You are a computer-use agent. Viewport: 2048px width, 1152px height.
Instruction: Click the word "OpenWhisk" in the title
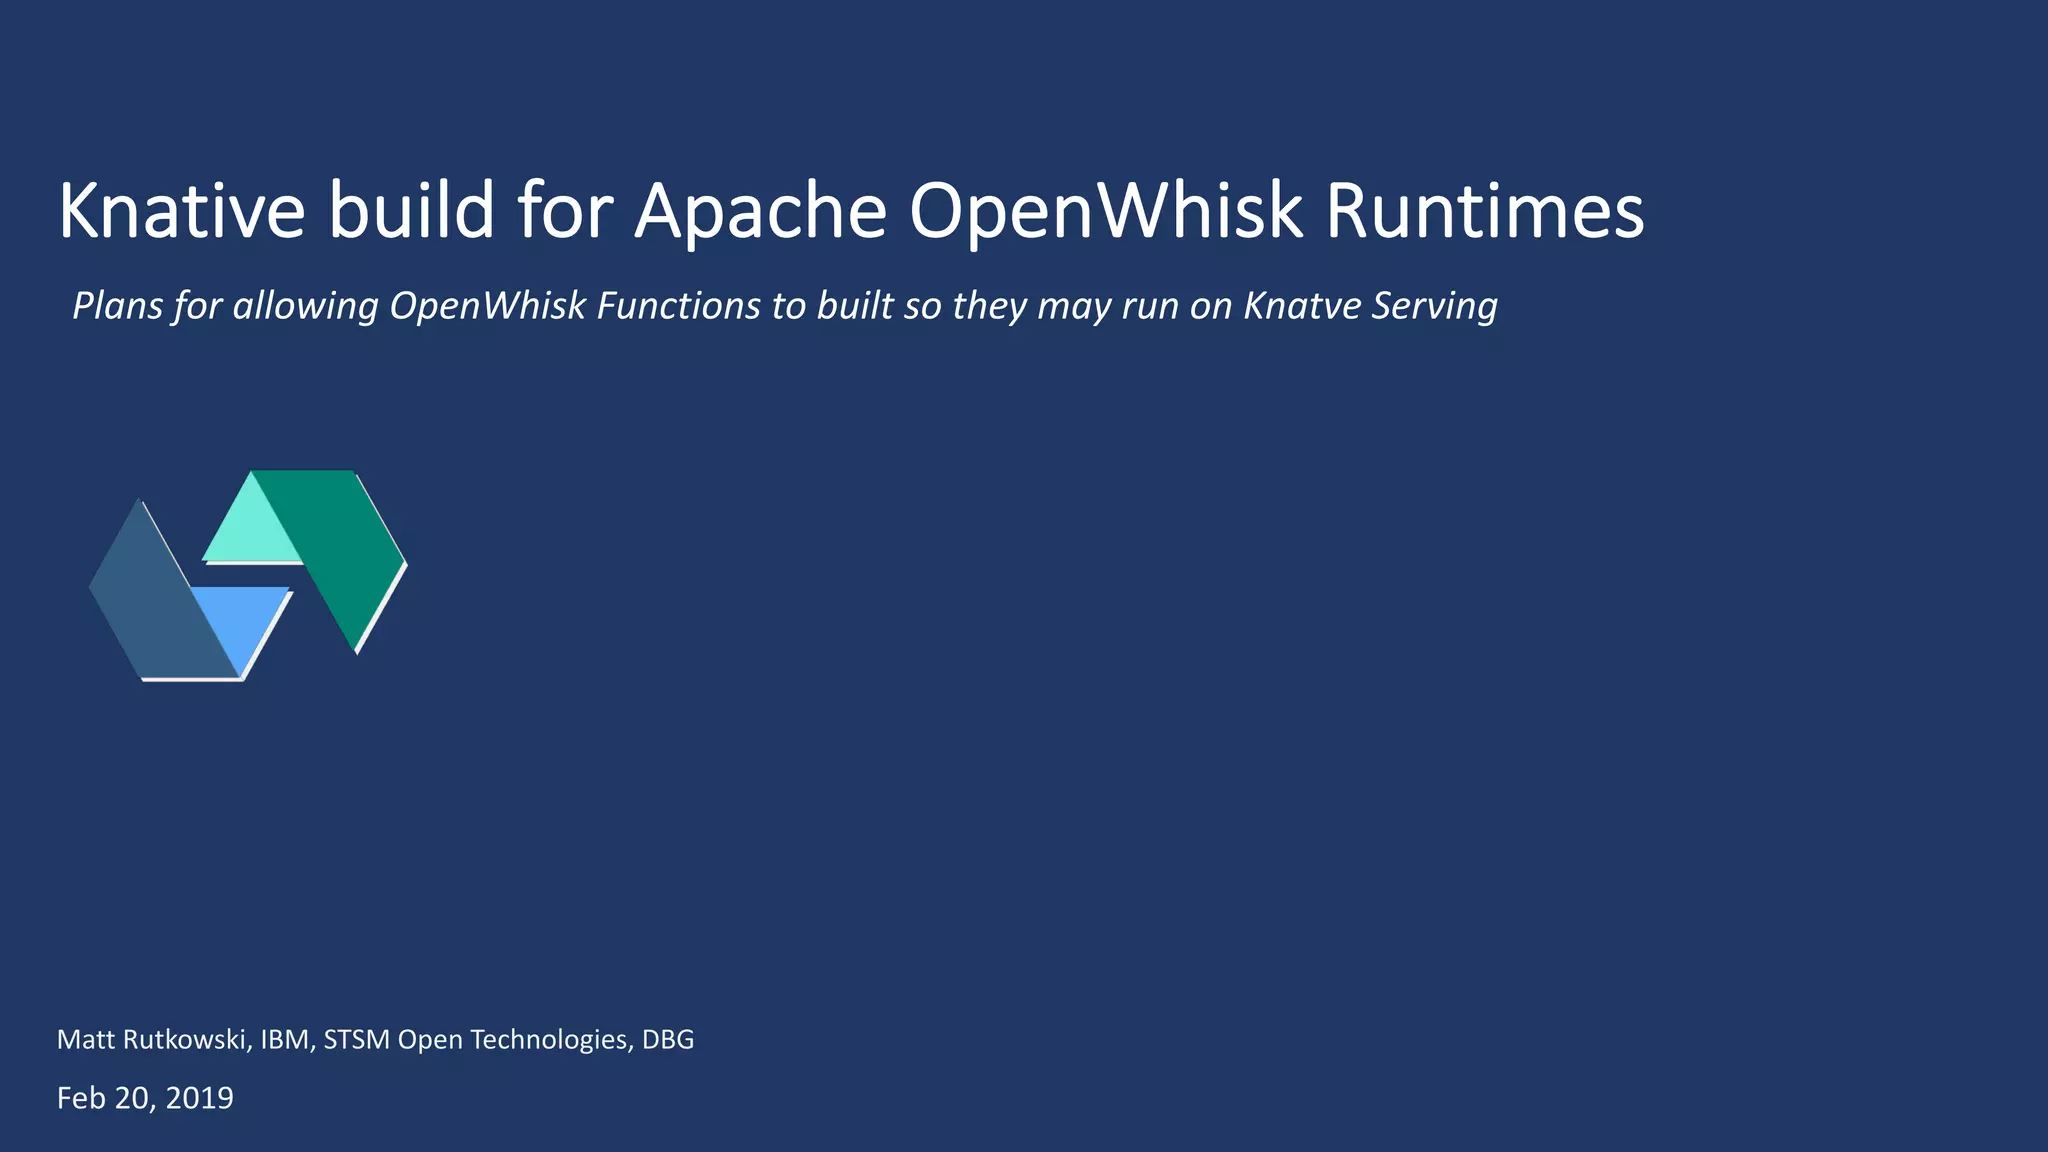pos(1106,211)
